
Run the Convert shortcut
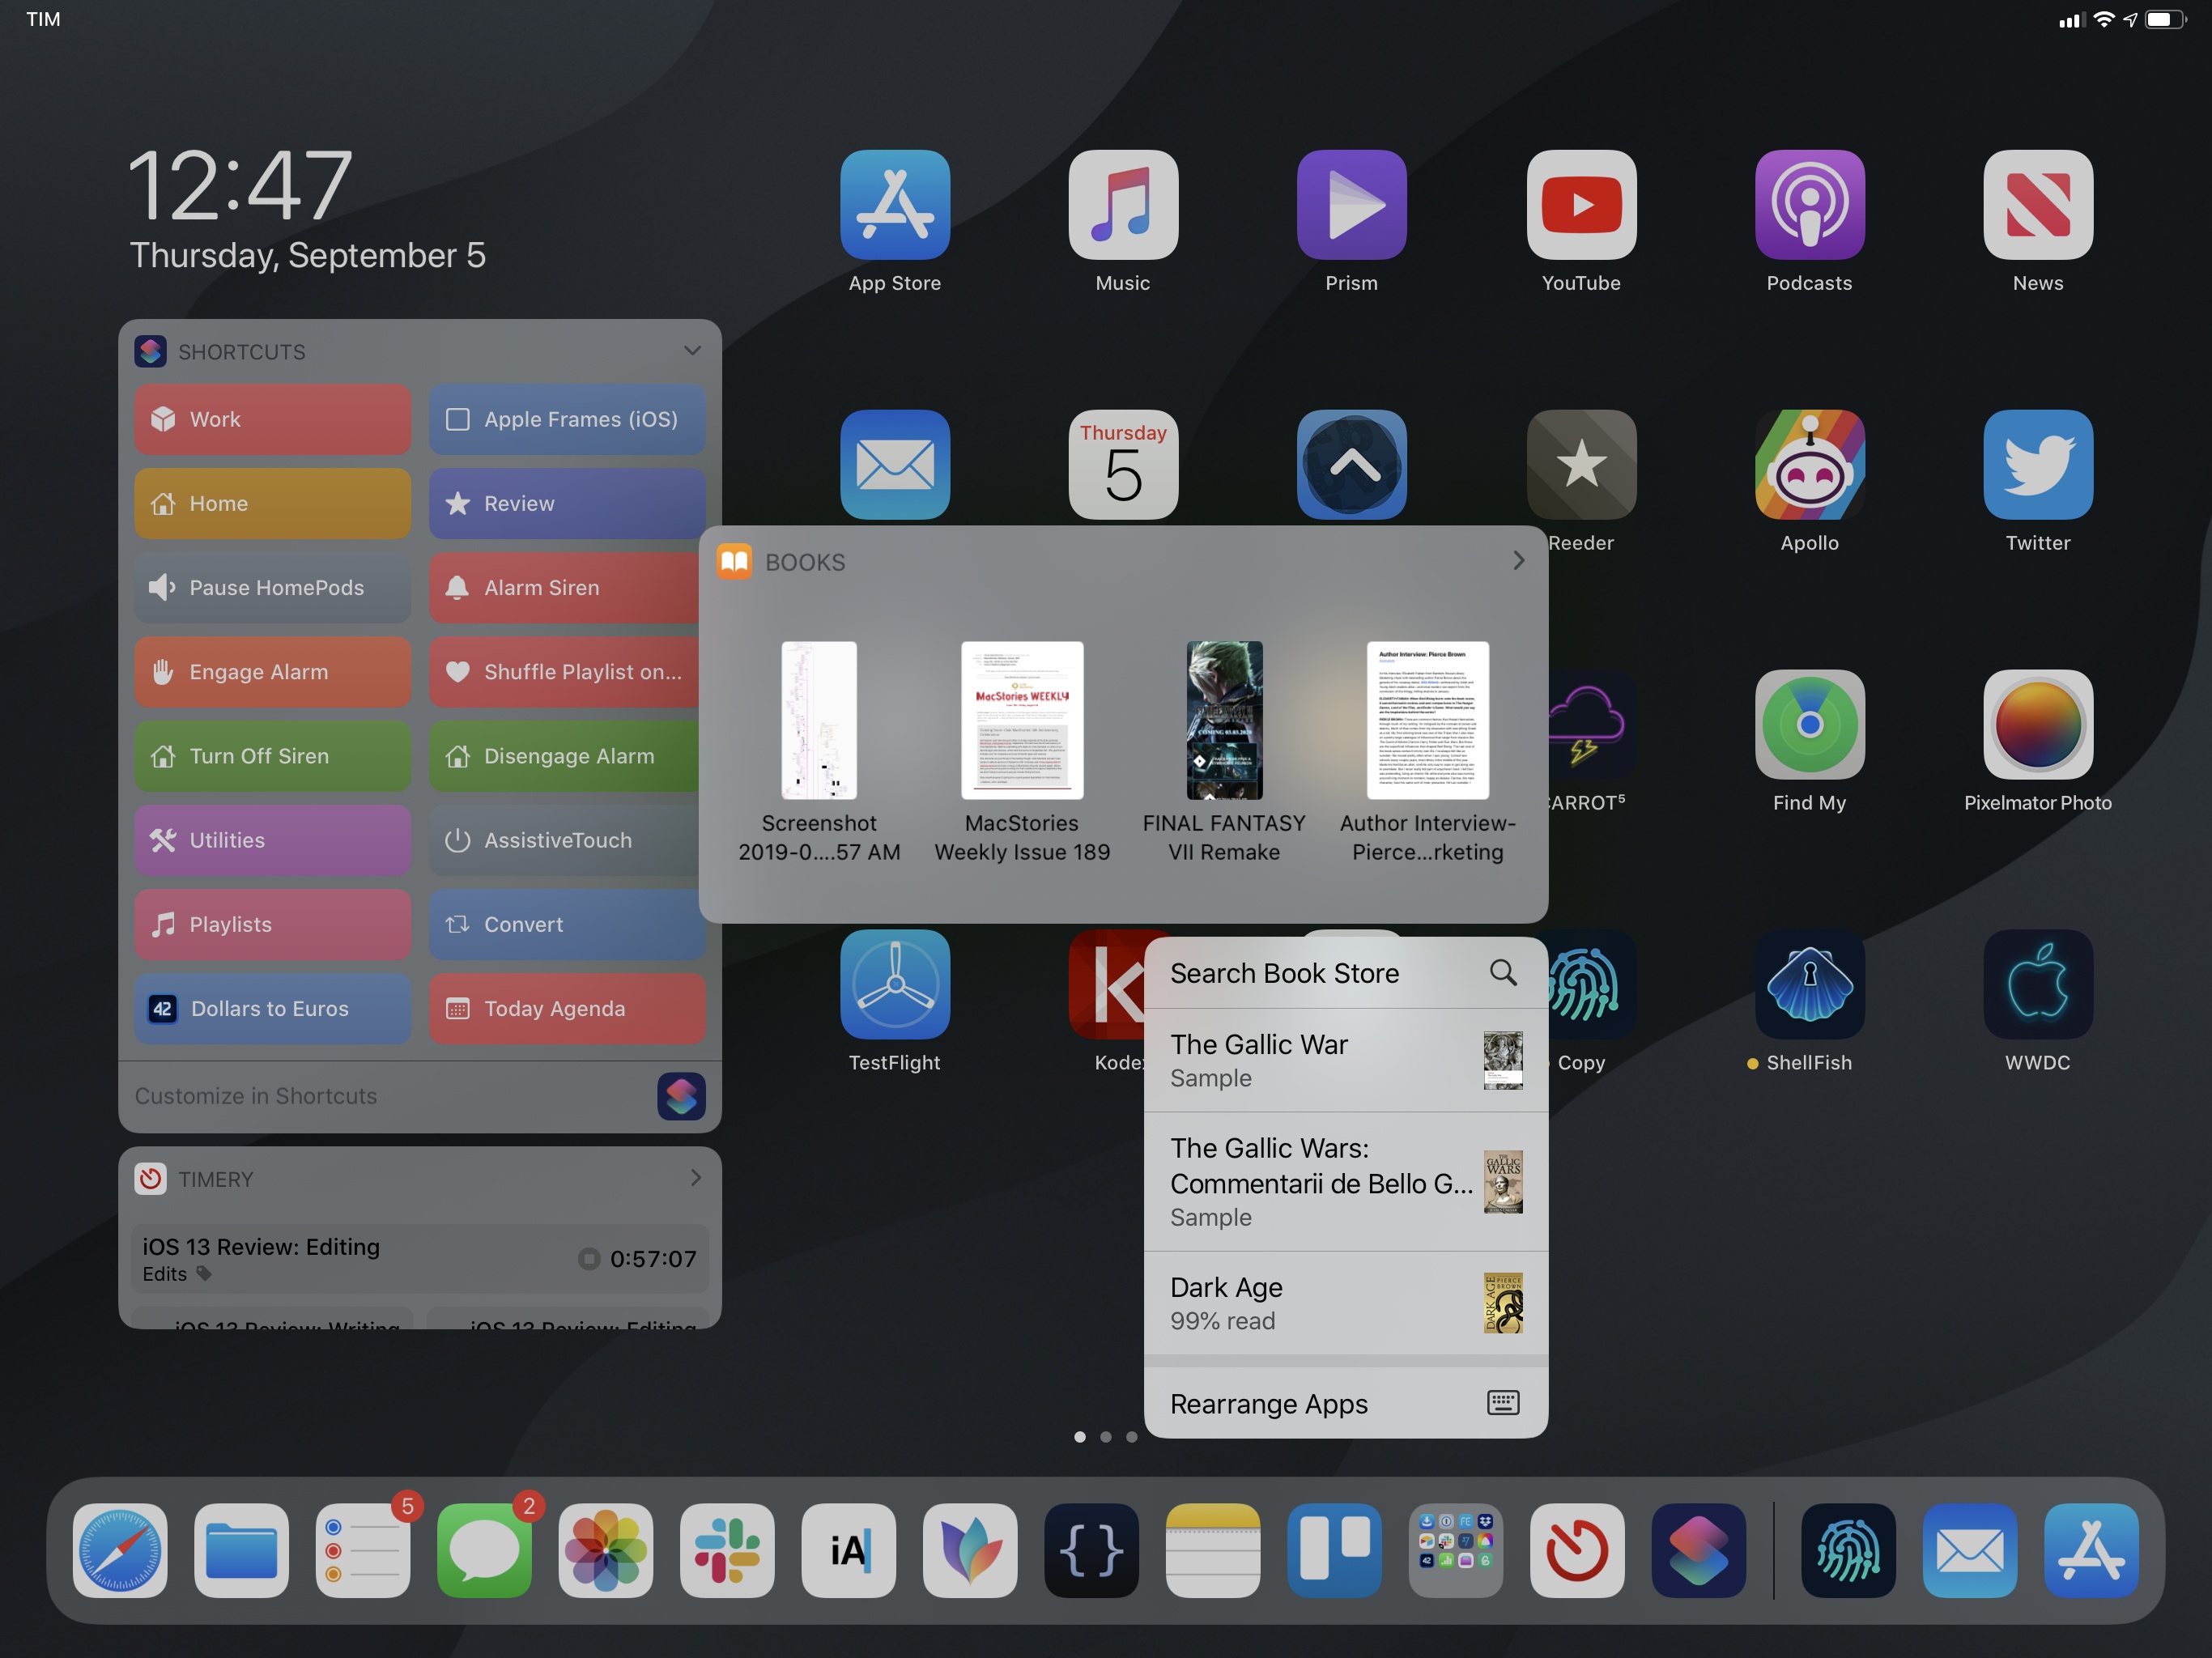tap(567, 924)
